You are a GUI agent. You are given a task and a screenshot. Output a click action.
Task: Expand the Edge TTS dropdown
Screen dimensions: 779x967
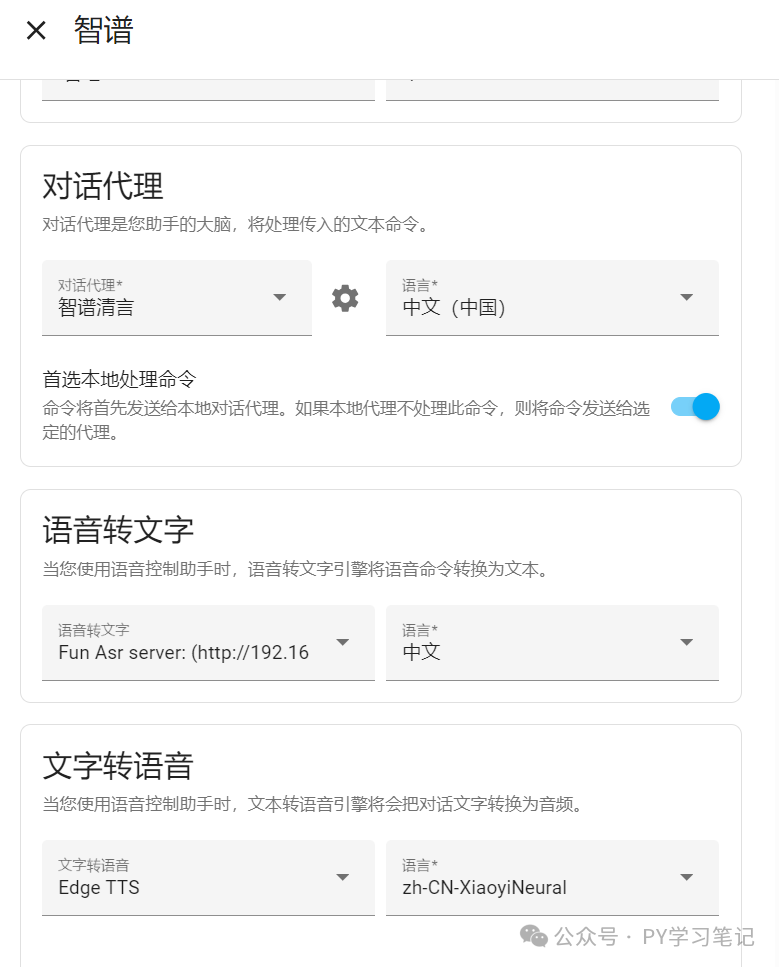[208, 878]
